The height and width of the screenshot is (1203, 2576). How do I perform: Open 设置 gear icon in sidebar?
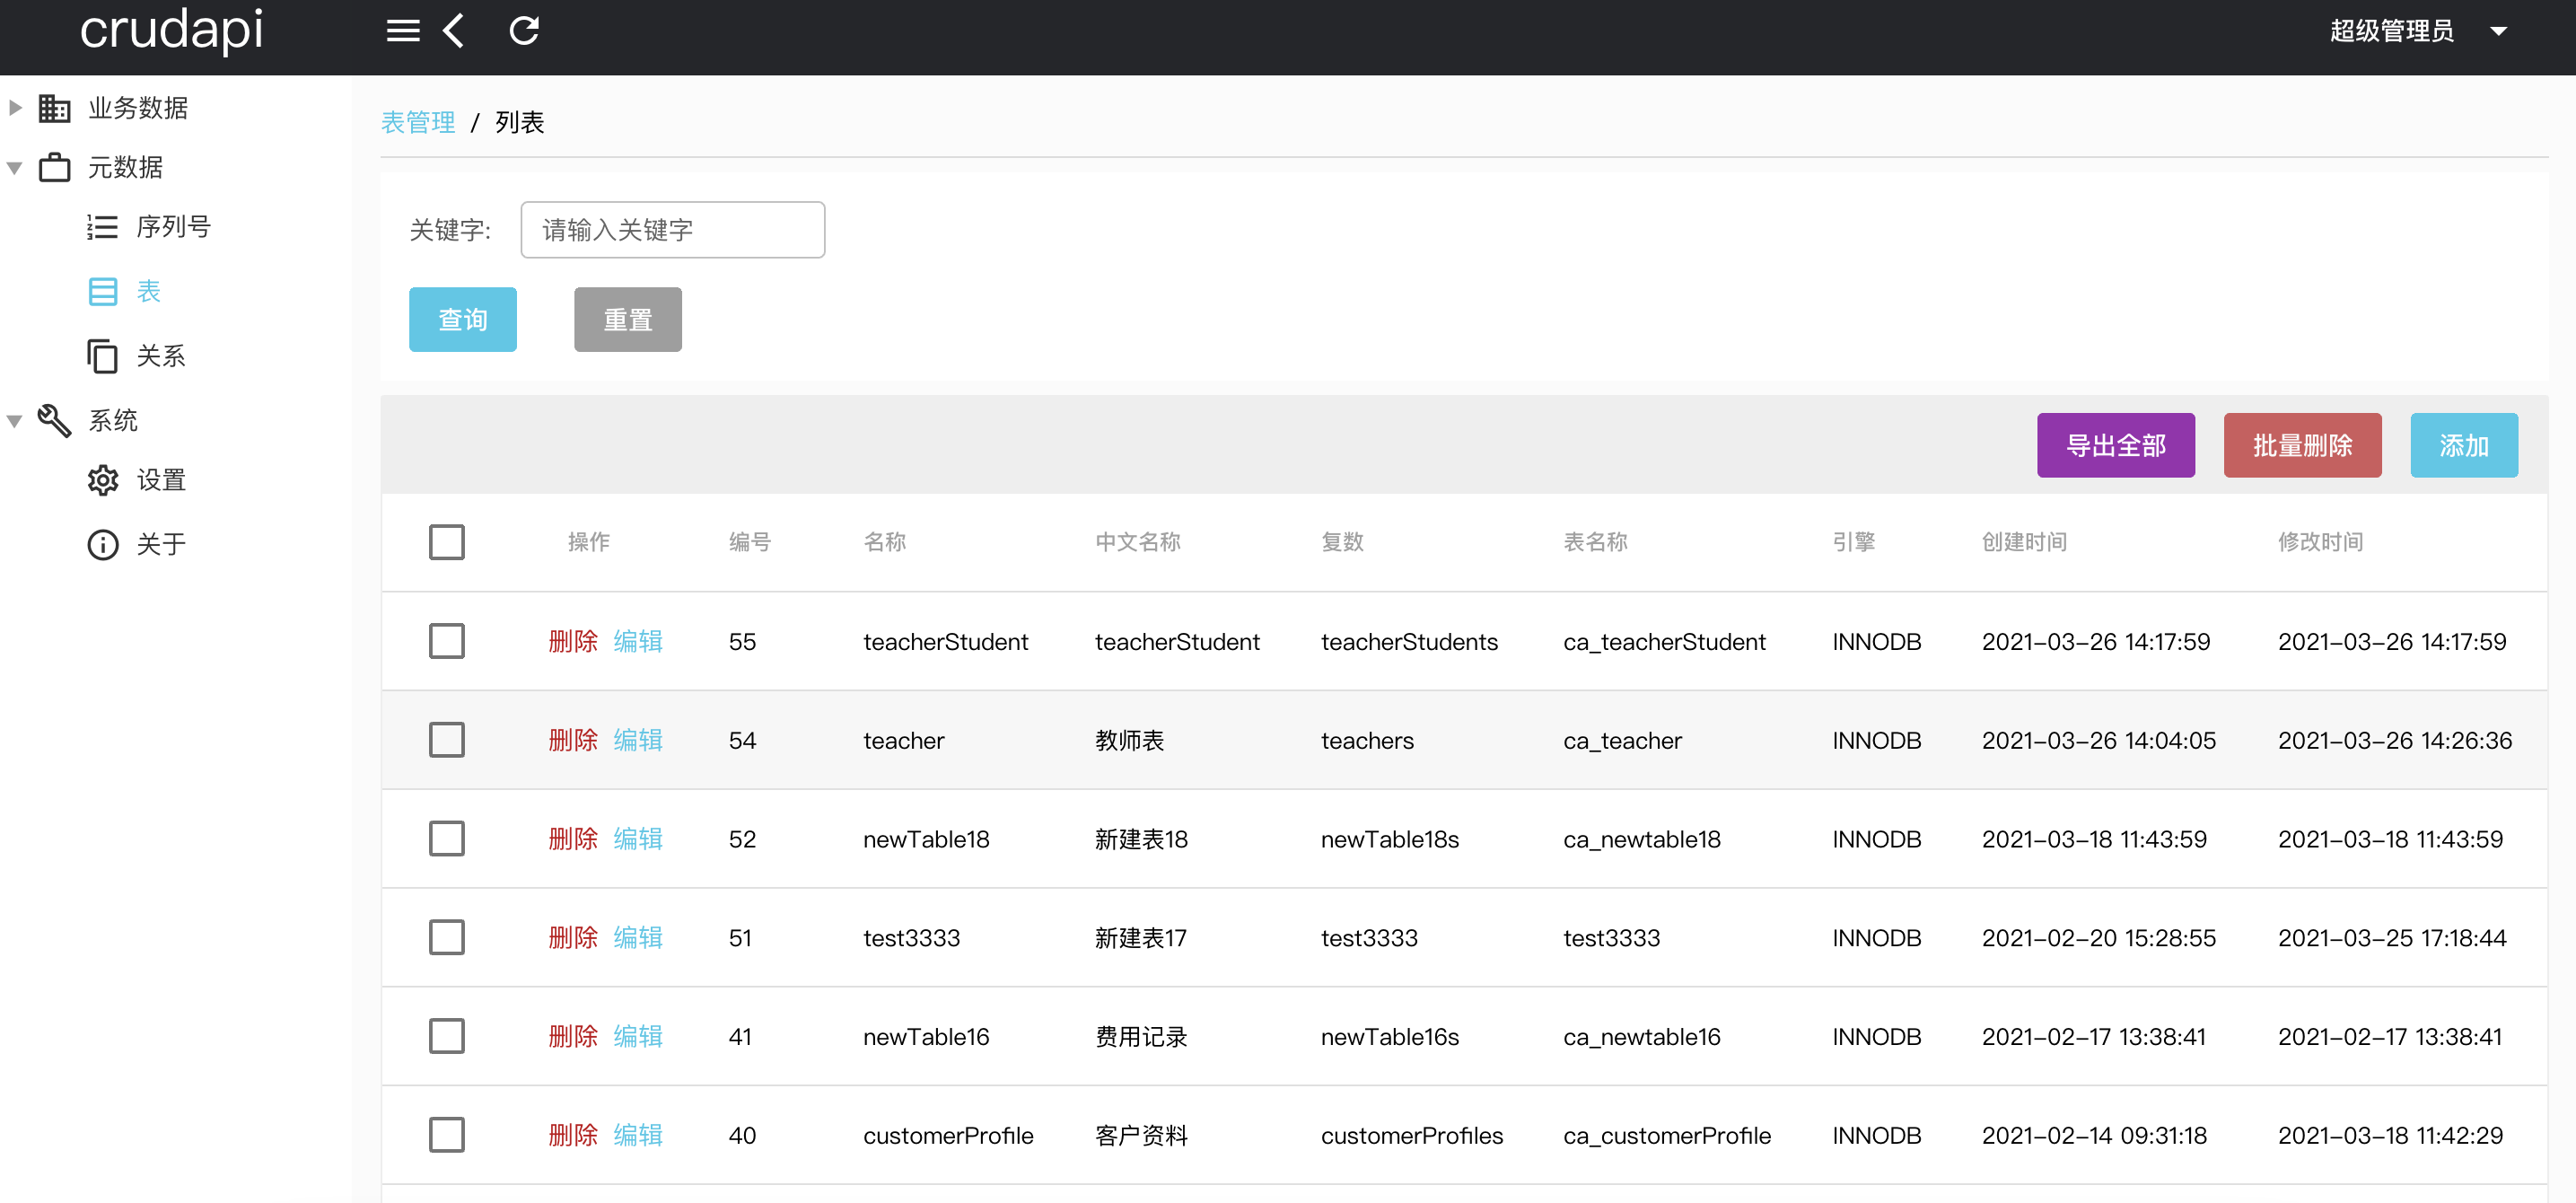(x=102, y=480)
